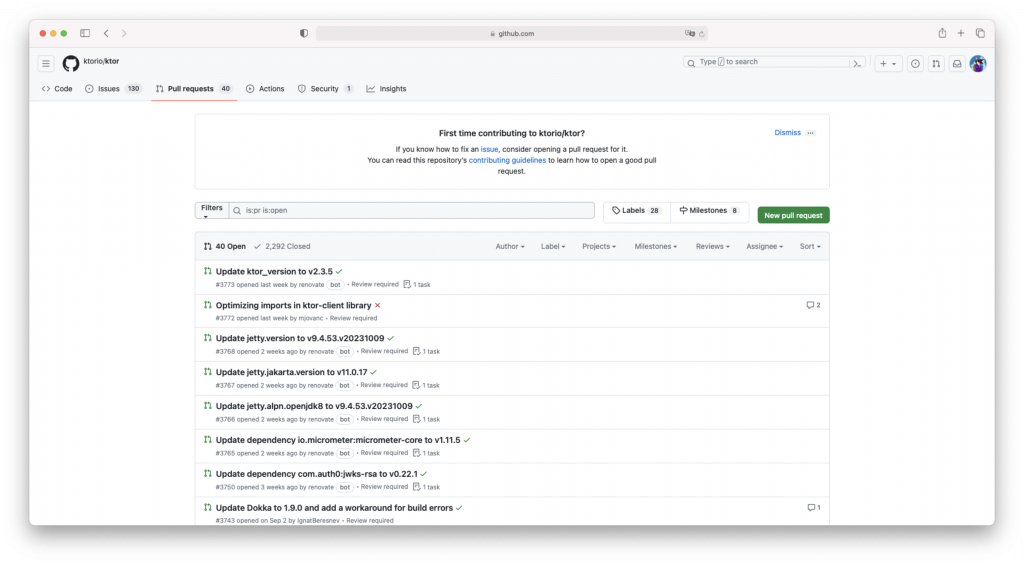View passing check on Update ktor_version PR
Screen dimensions: 1024x564
pos(339,272)
